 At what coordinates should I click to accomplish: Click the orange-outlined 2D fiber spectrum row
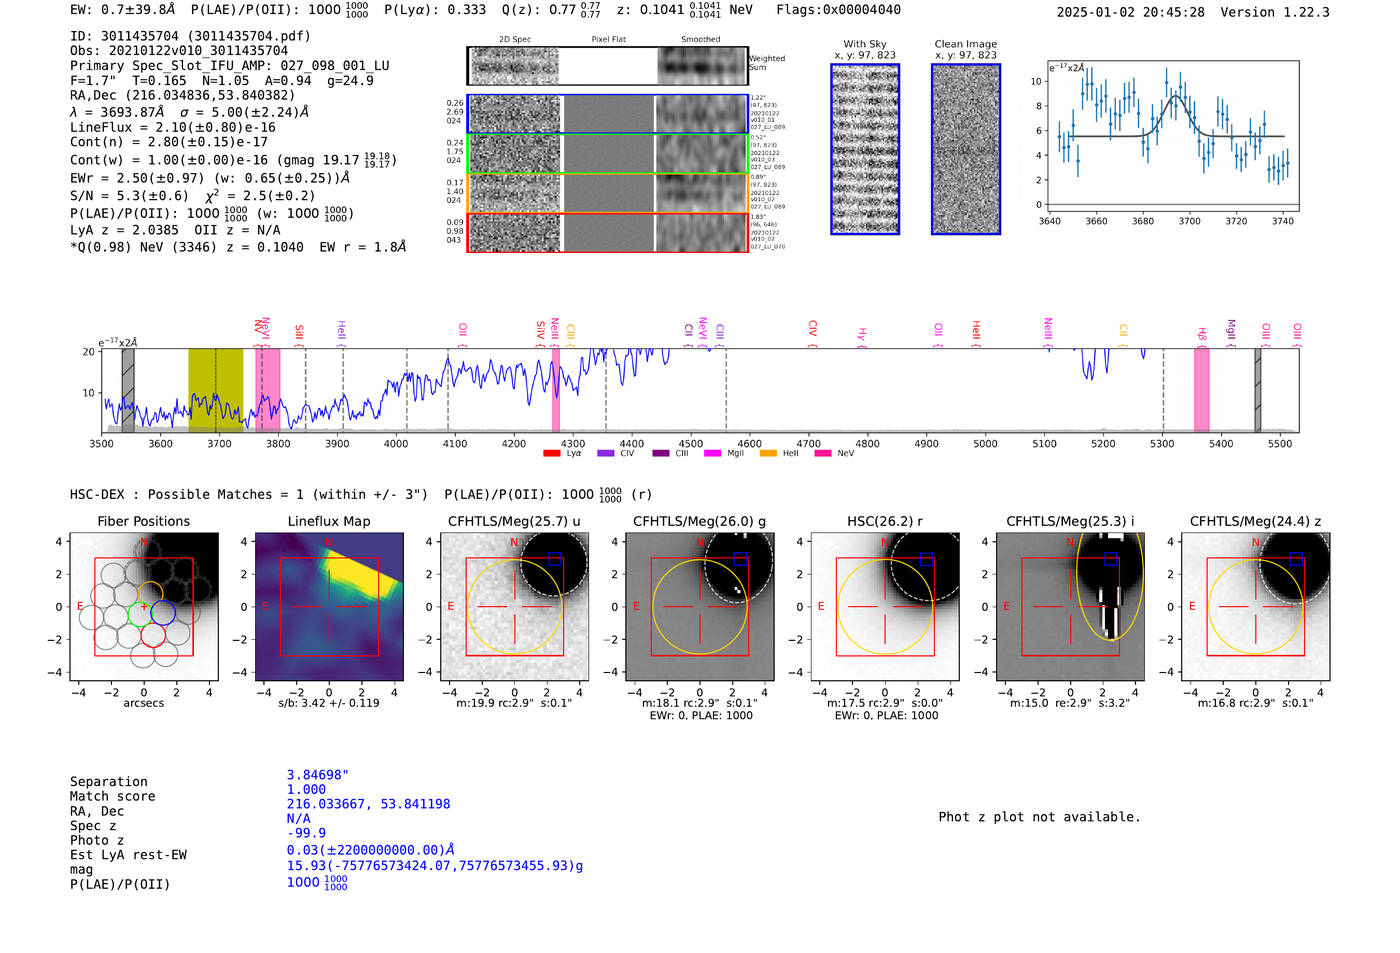point(607,193)
